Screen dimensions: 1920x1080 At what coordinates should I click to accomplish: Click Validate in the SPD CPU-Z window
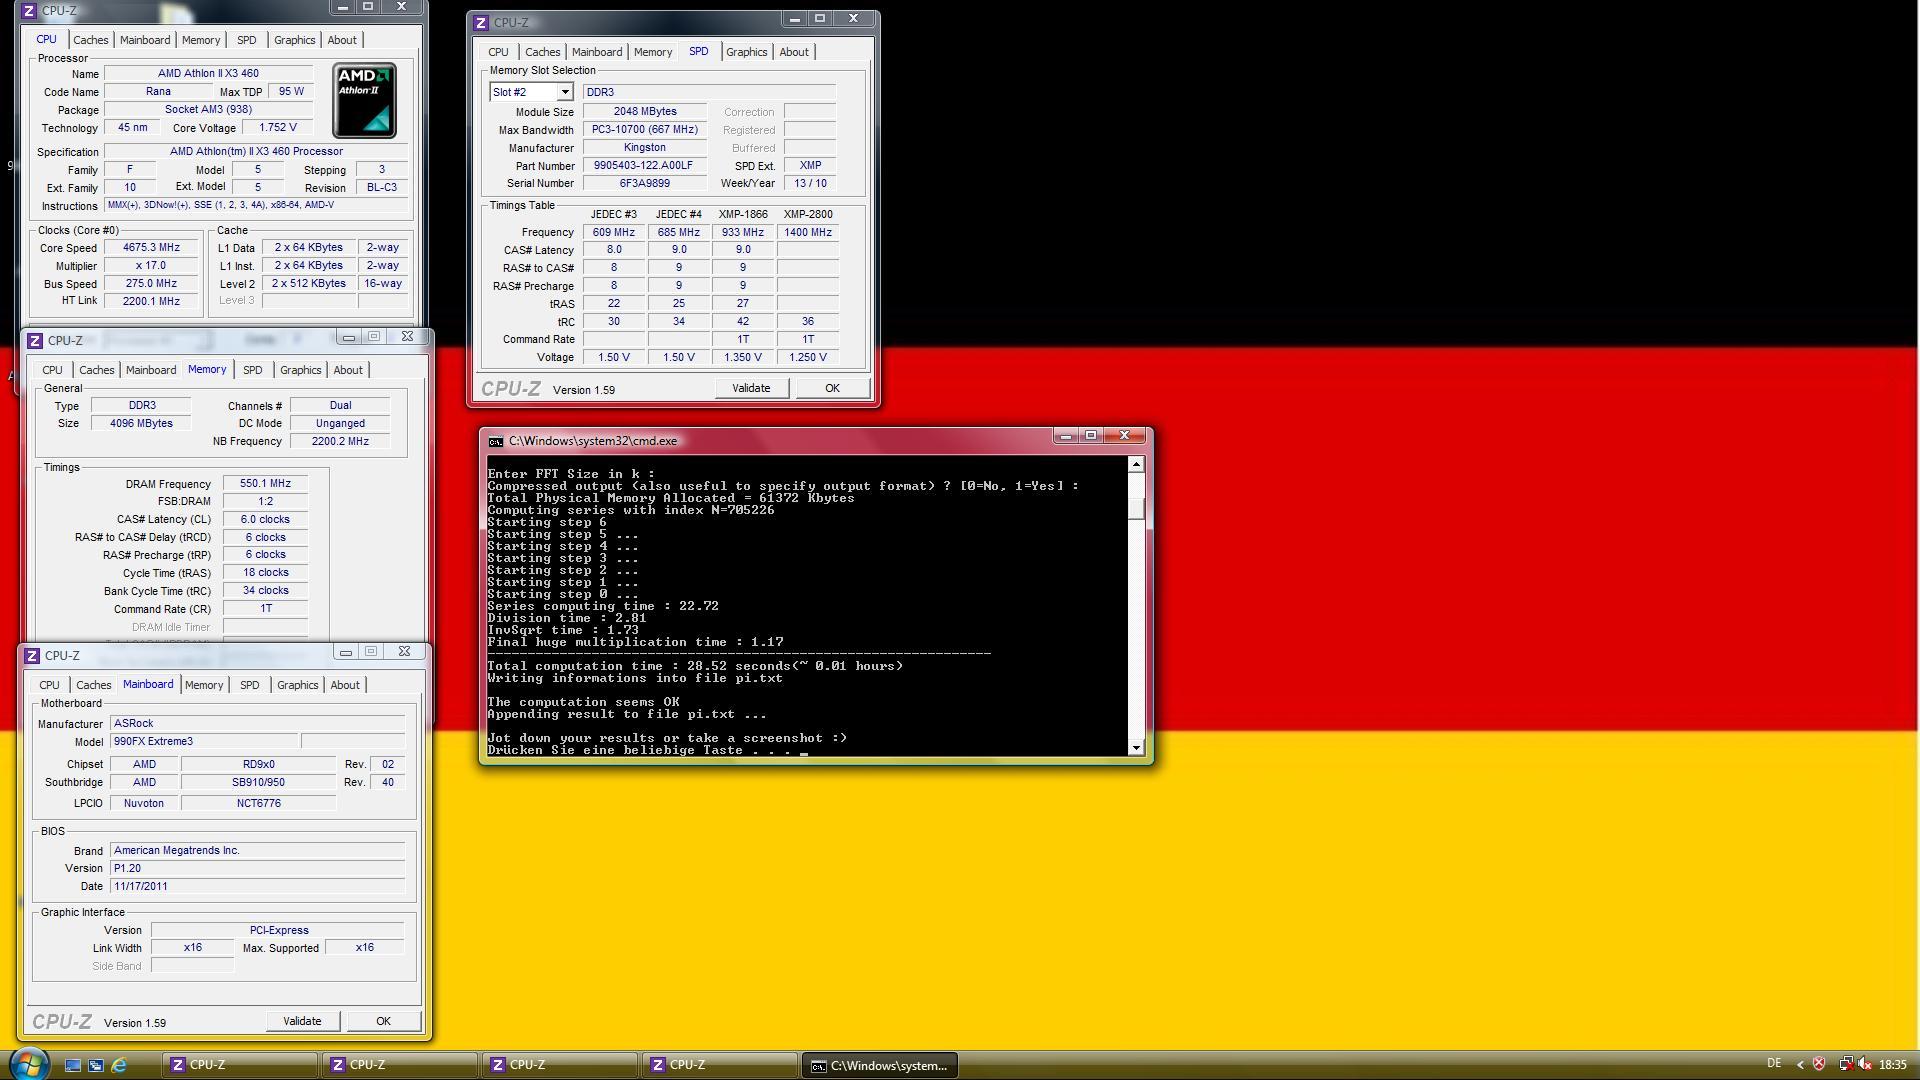[x=751, y=388]
